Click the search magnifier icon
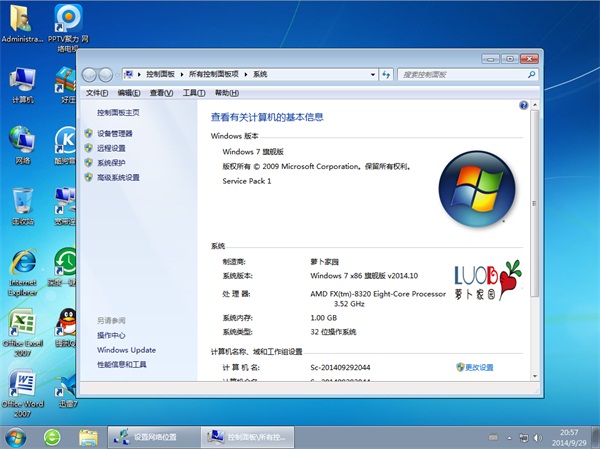600x449 pixels. (x=531, y=75)
